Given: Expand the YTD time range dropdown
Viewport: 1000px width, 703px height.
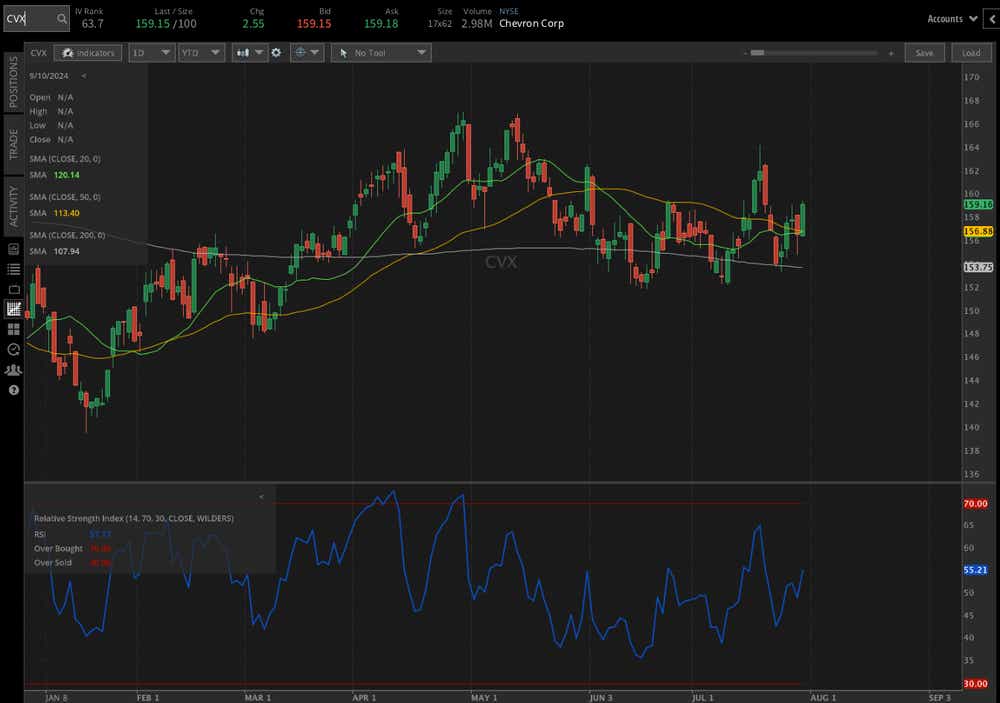Looking at the screenshot, I should coord(200,53).
